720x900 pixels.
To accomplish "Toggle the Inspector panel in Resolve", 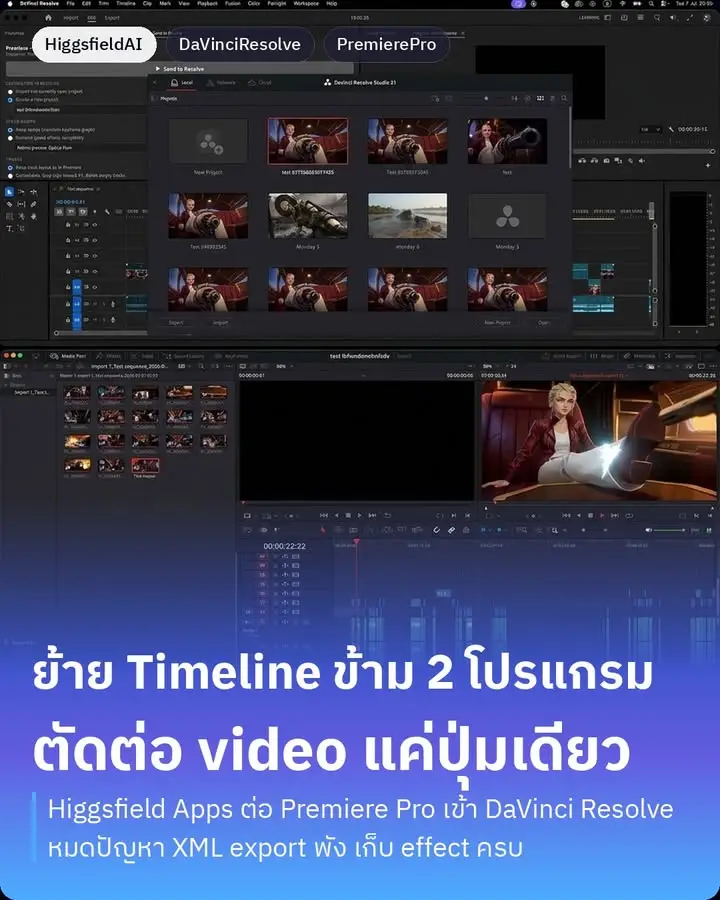I will click(x=680, y=356).
